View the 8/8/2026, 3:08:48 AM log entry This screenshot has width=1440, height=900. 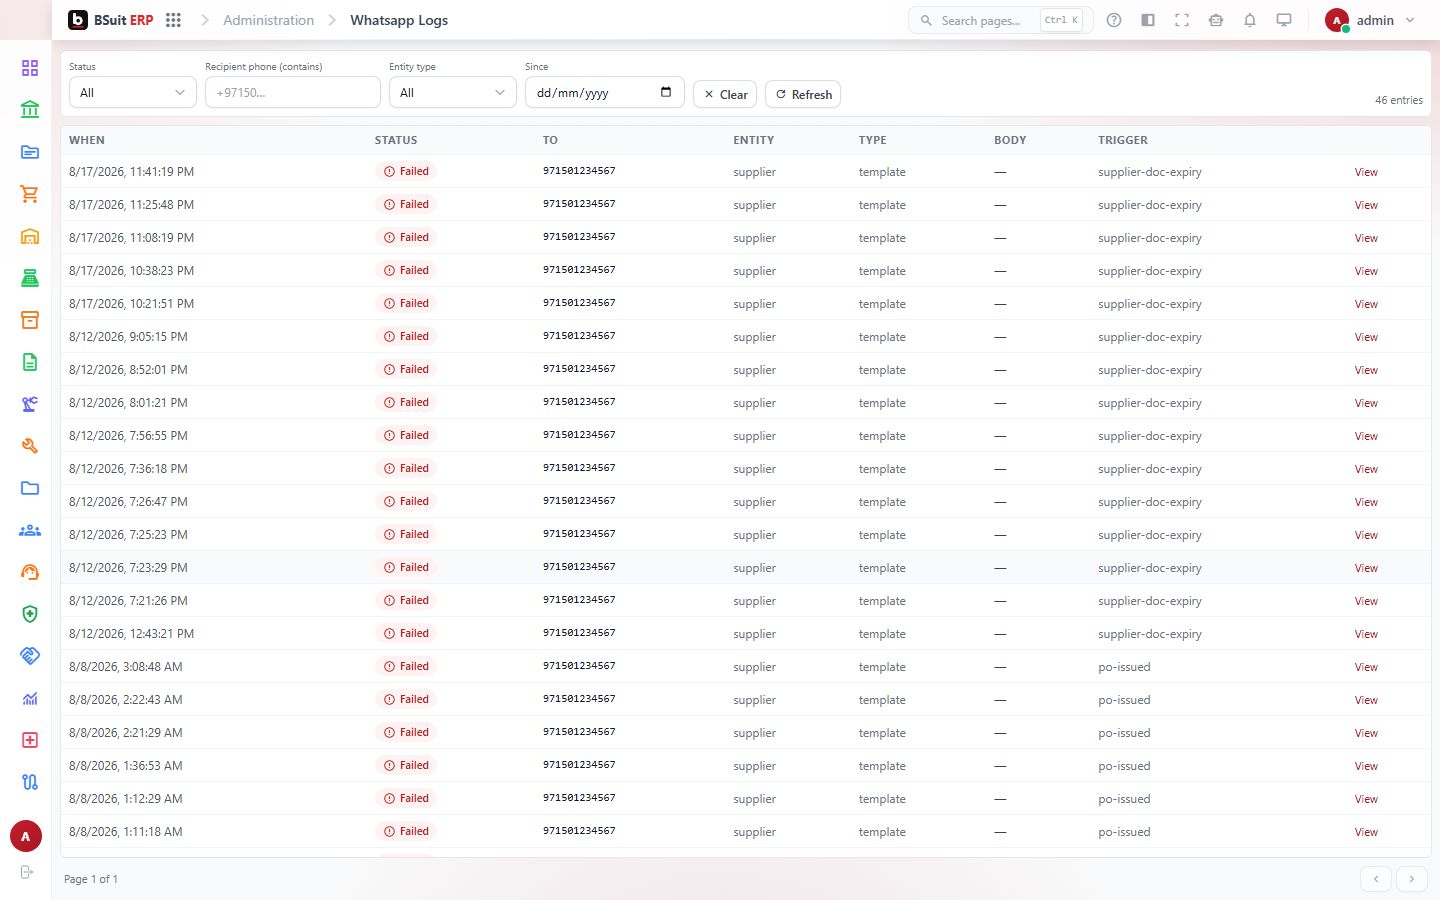pos(1366,667)
